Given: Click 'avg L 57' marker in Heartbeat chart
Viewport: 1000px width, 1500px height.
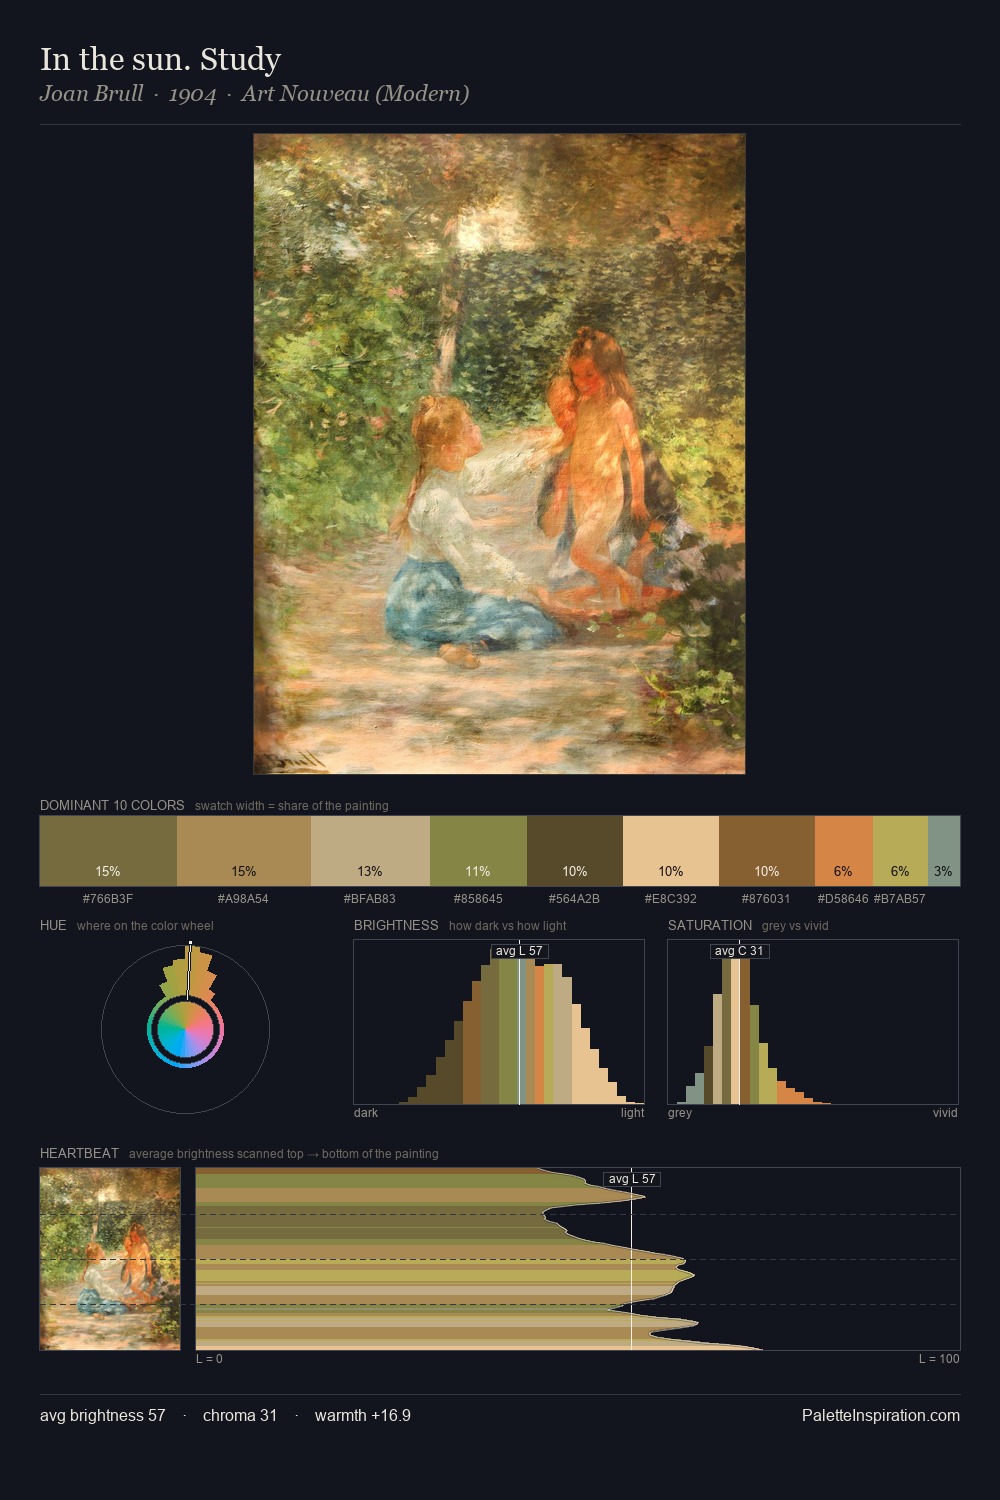Looking at the screenshot, I should [x=632, y=1179].
